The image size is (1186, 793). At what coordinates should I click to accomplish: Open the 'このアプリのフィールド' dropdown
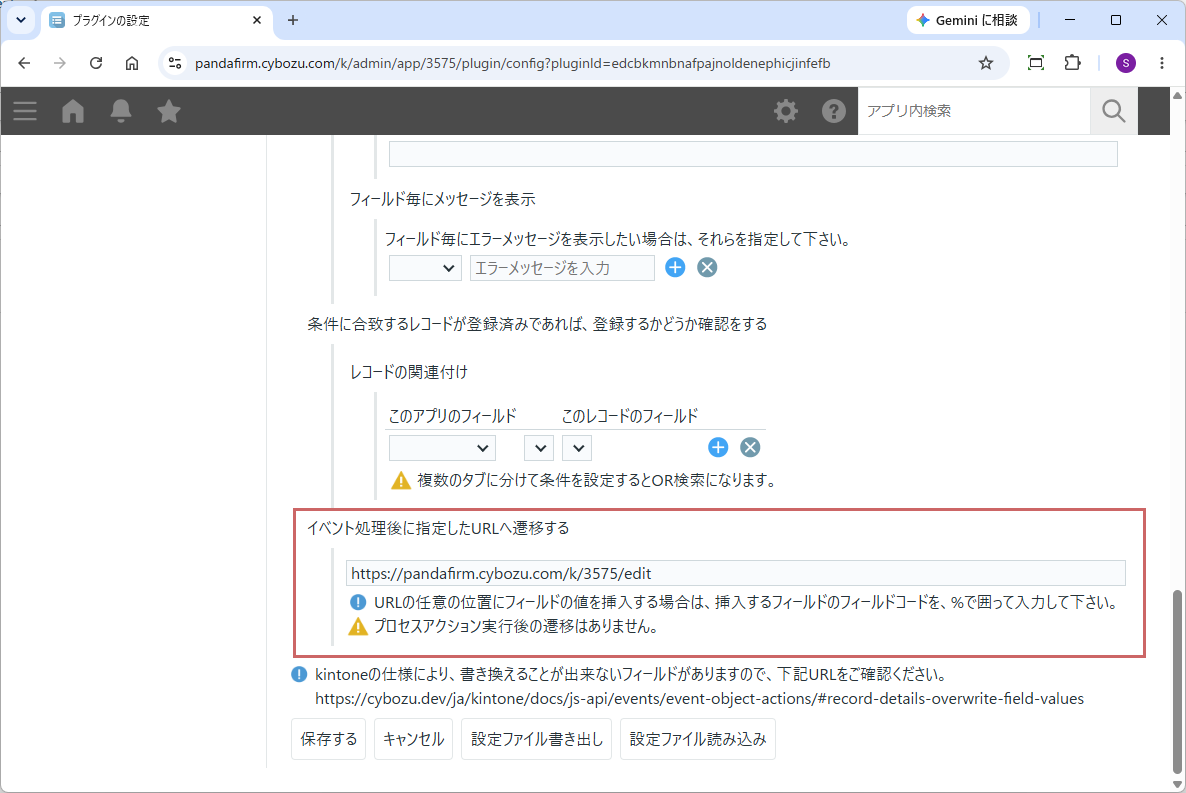(442, 448)
